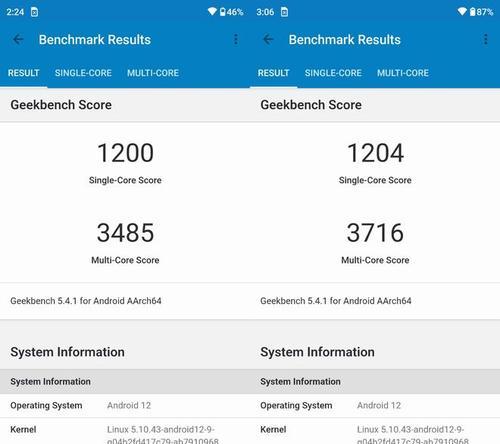This screenshot has width=500, height=444.
Task: Switch to SINGLE-CORE tab on left screen
Action: point(83,73)
